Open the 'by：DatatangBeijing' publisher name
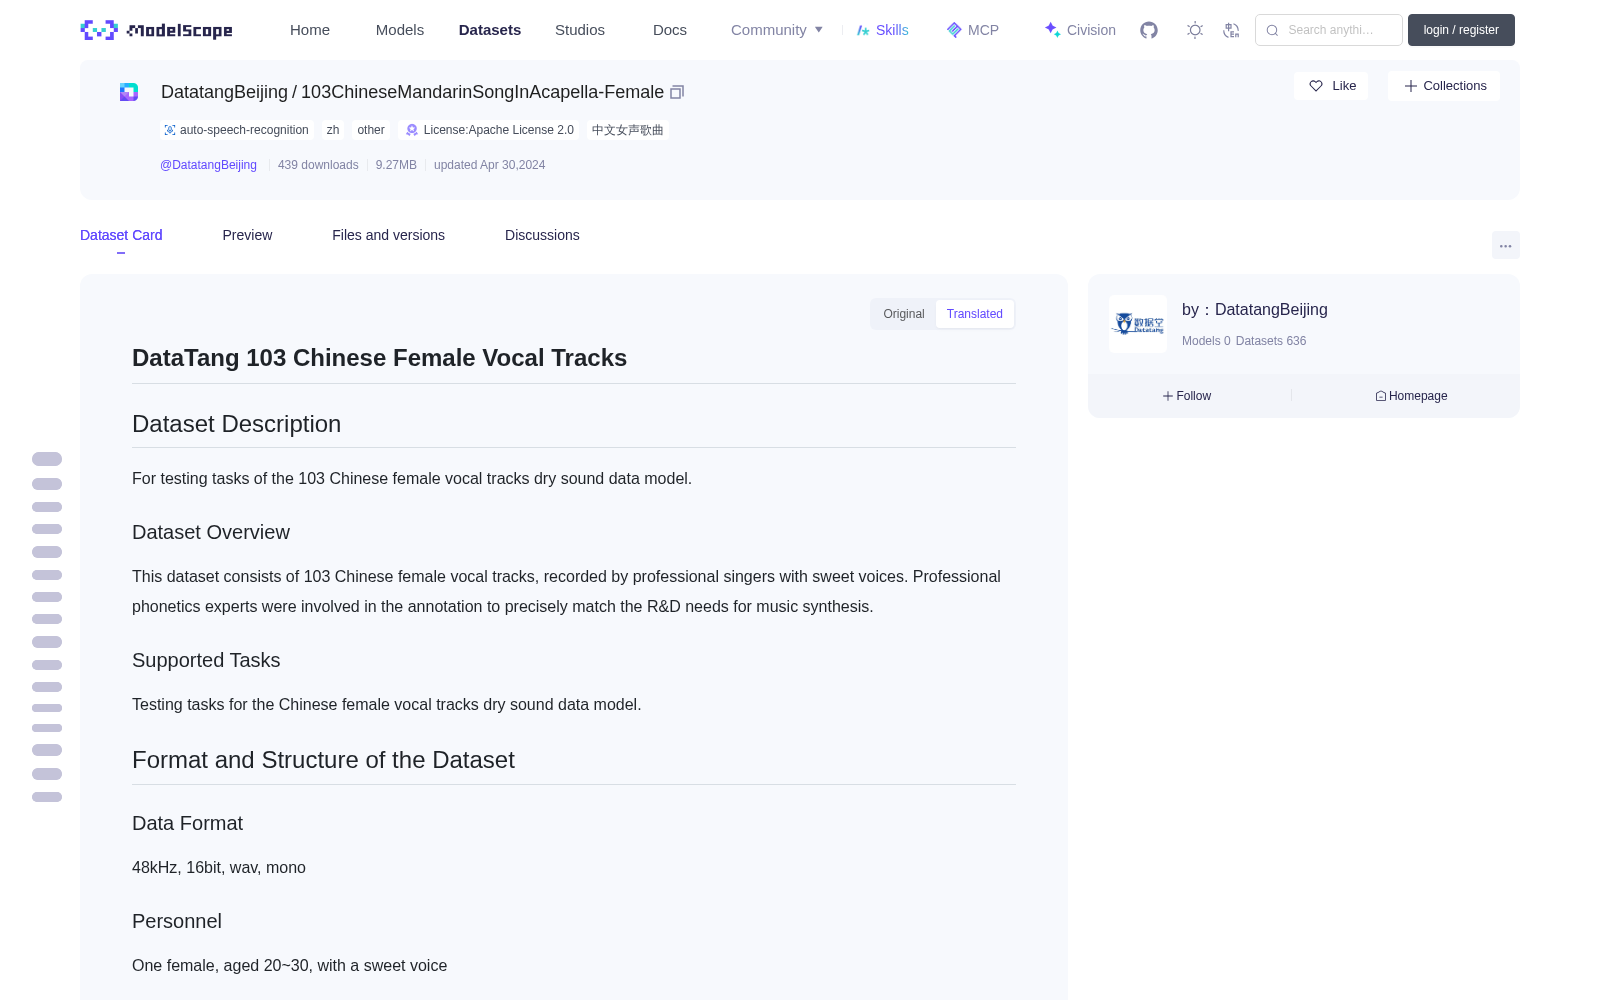 tap(1255, 310)
